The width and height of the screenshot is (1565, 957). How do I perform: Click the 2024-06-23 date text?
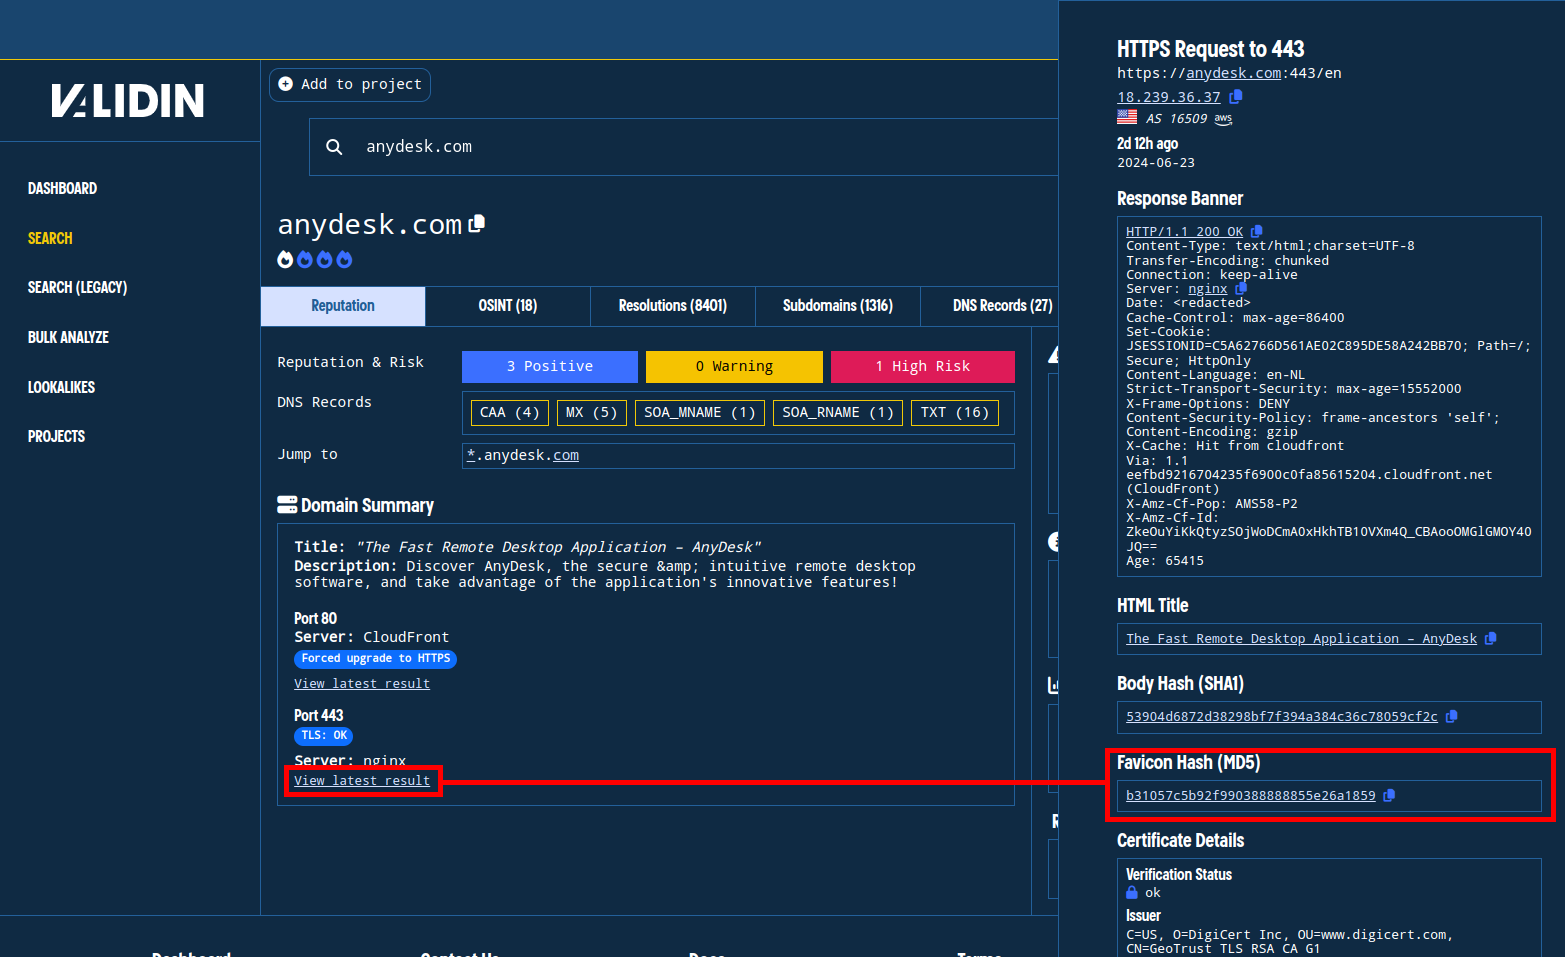1156,163
